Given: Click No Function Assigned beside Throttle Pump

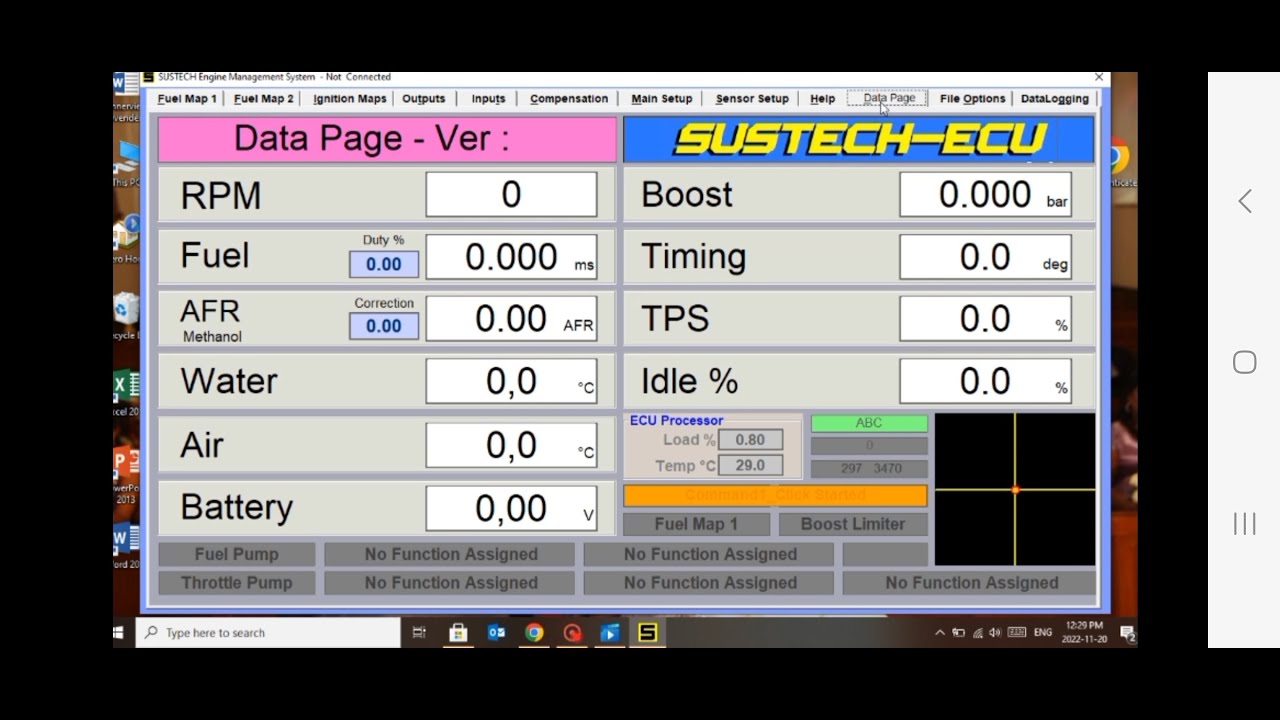Looking at the screenshot, I should [450, 583].
